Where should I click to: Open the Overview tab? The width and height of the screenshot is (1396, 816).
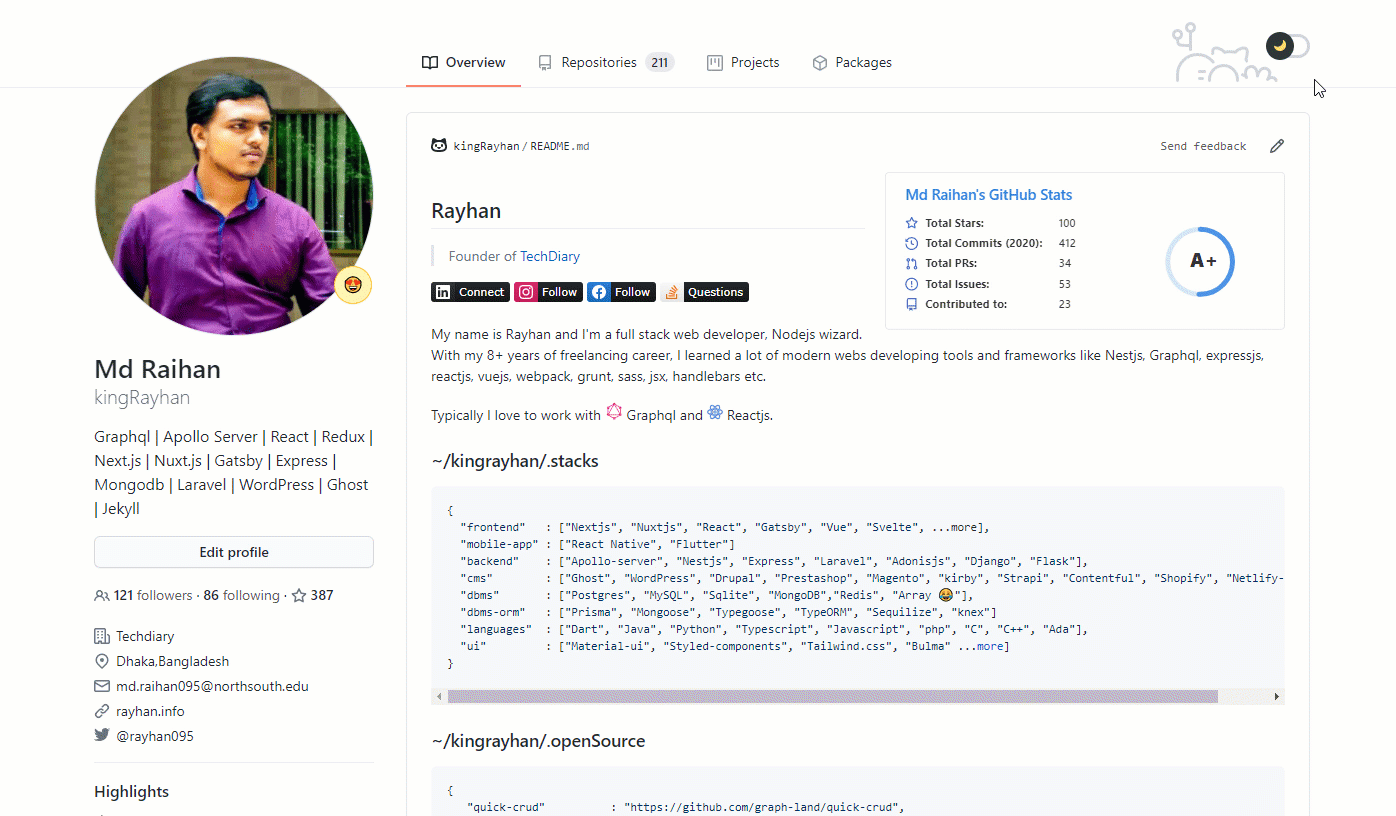463,62
